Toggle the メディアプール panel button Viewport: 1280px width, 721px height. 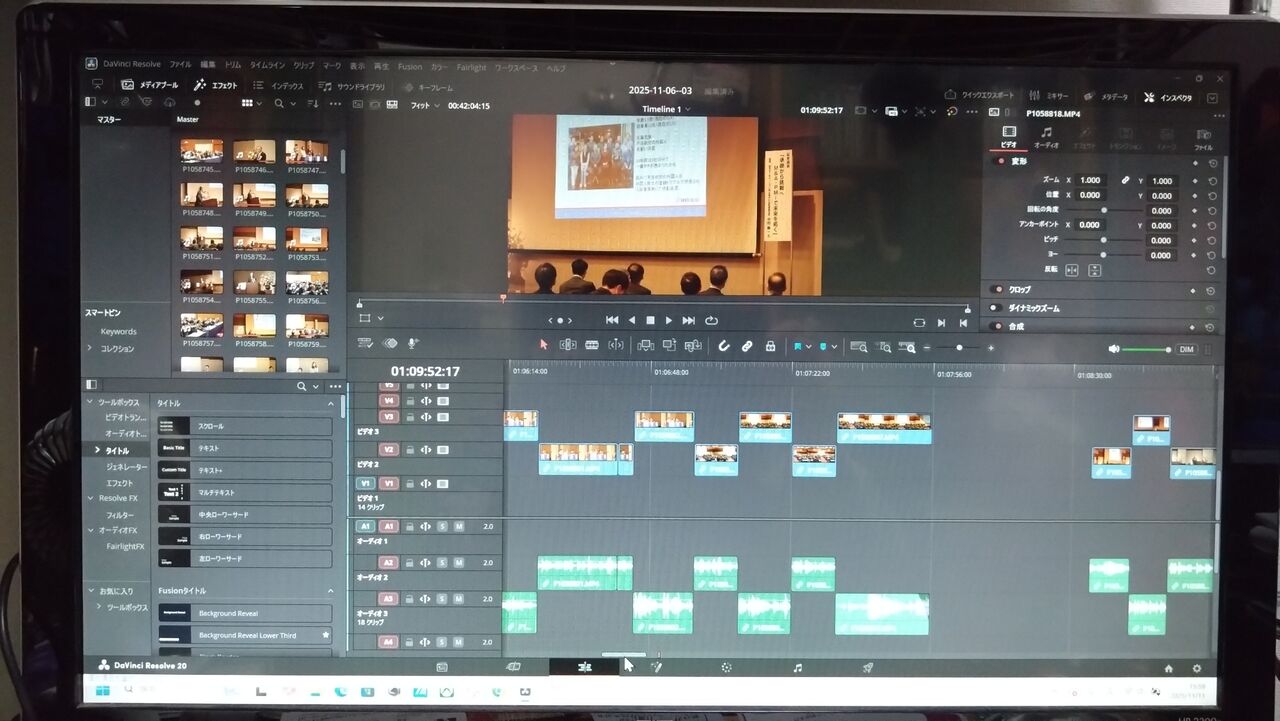click(150, 85)
